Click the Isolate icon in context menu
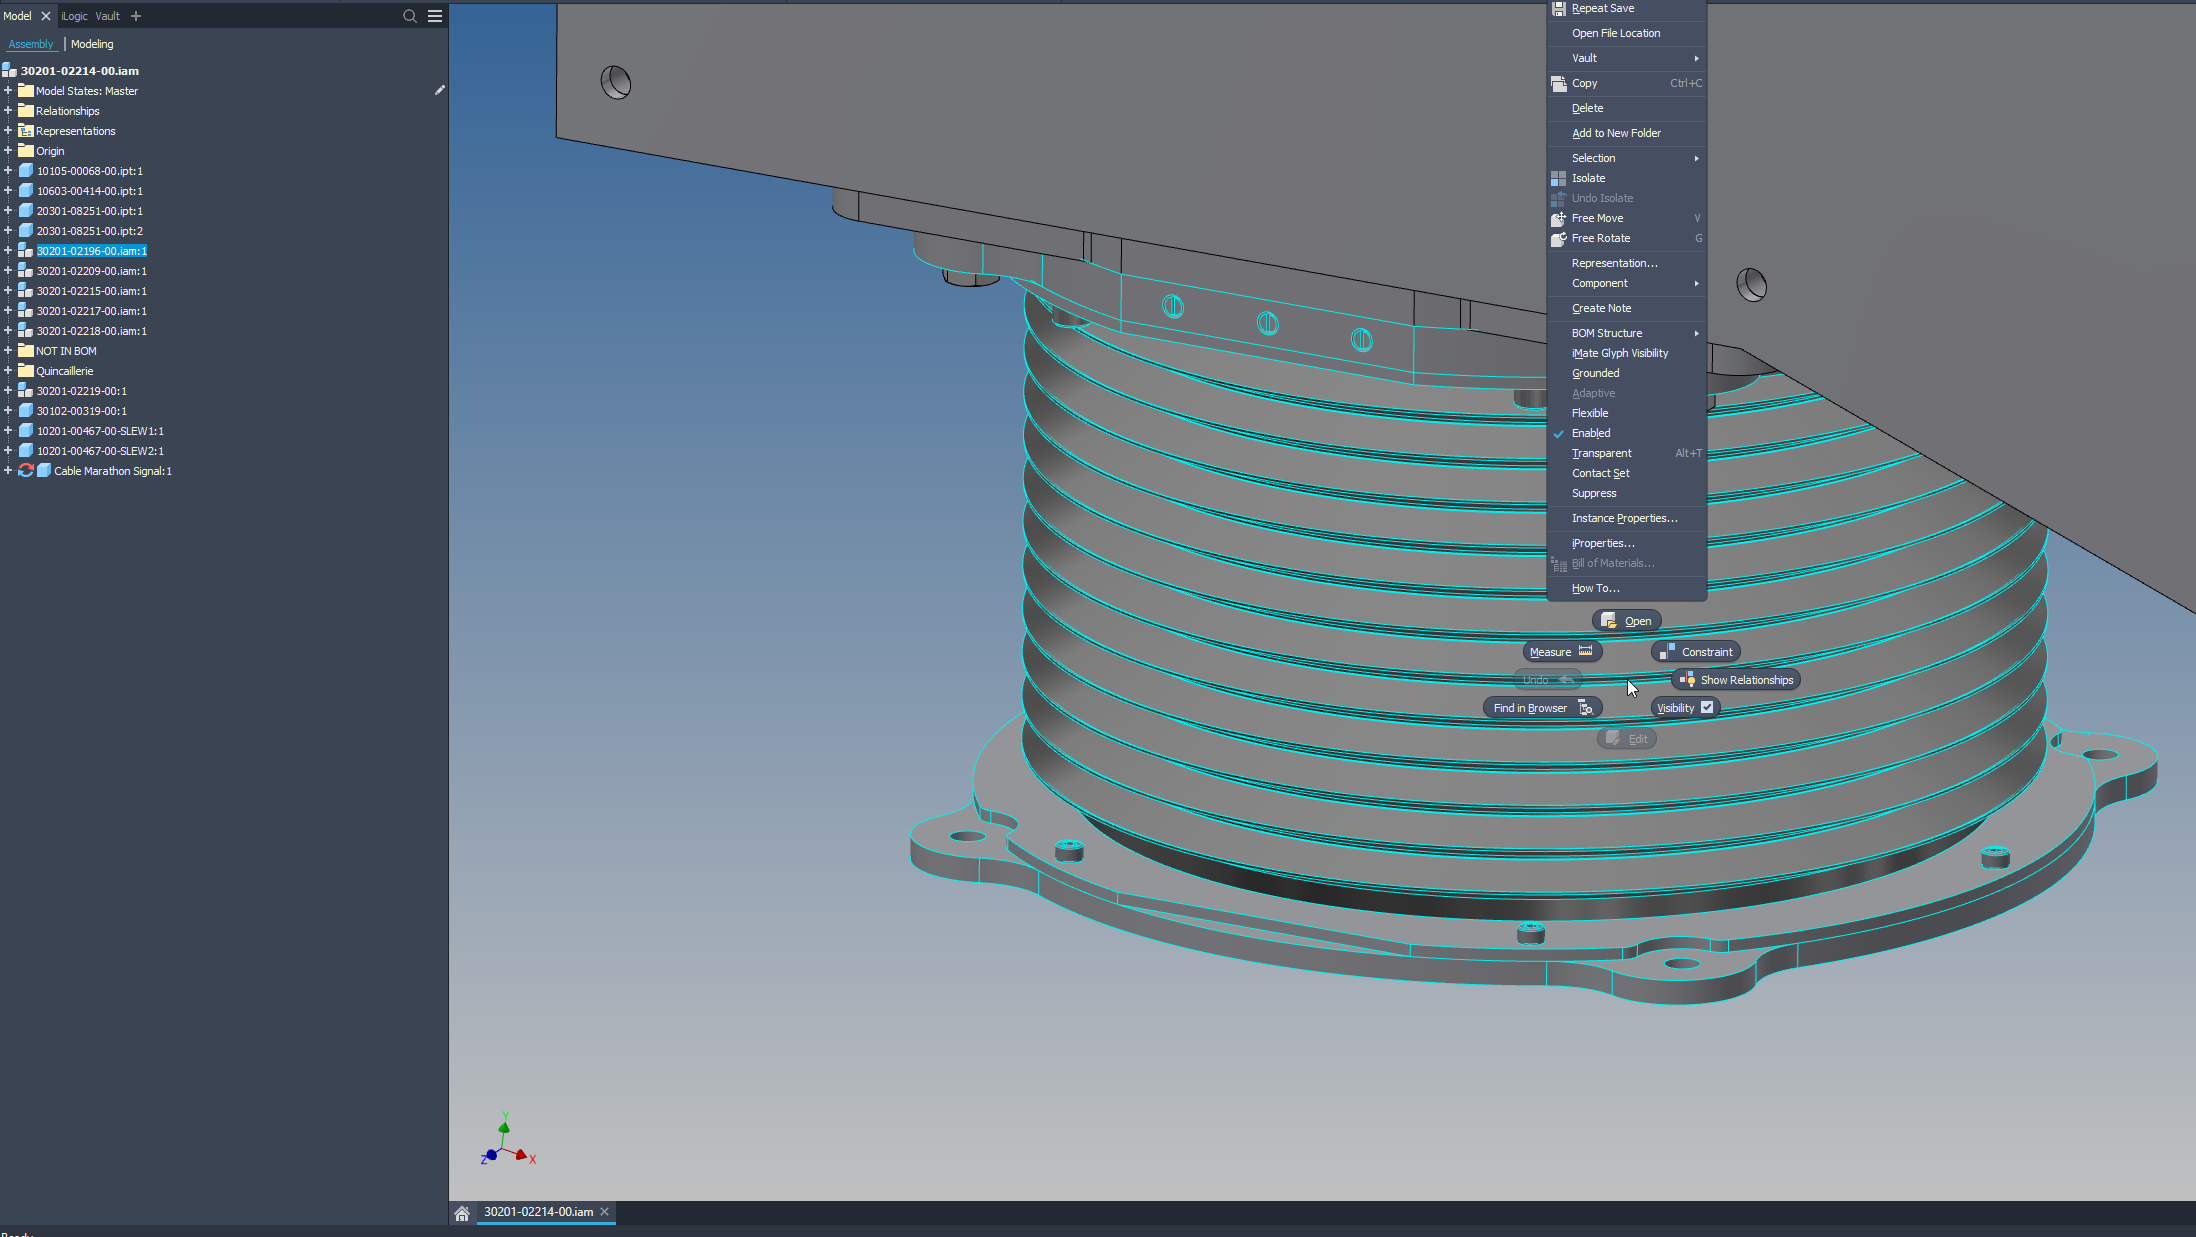Screen dimensions: 2196x1237 coord(1558,178)
